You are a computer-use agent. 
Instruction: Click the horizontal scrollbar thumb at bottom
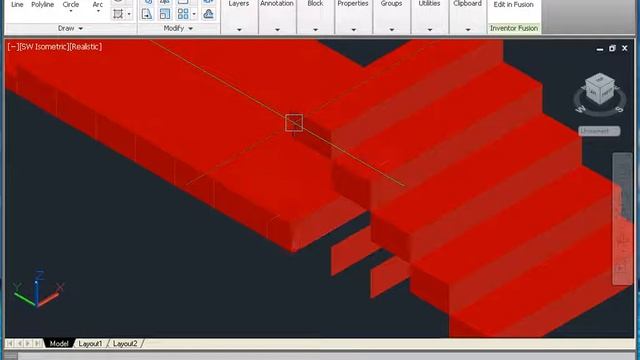(11, 356)
